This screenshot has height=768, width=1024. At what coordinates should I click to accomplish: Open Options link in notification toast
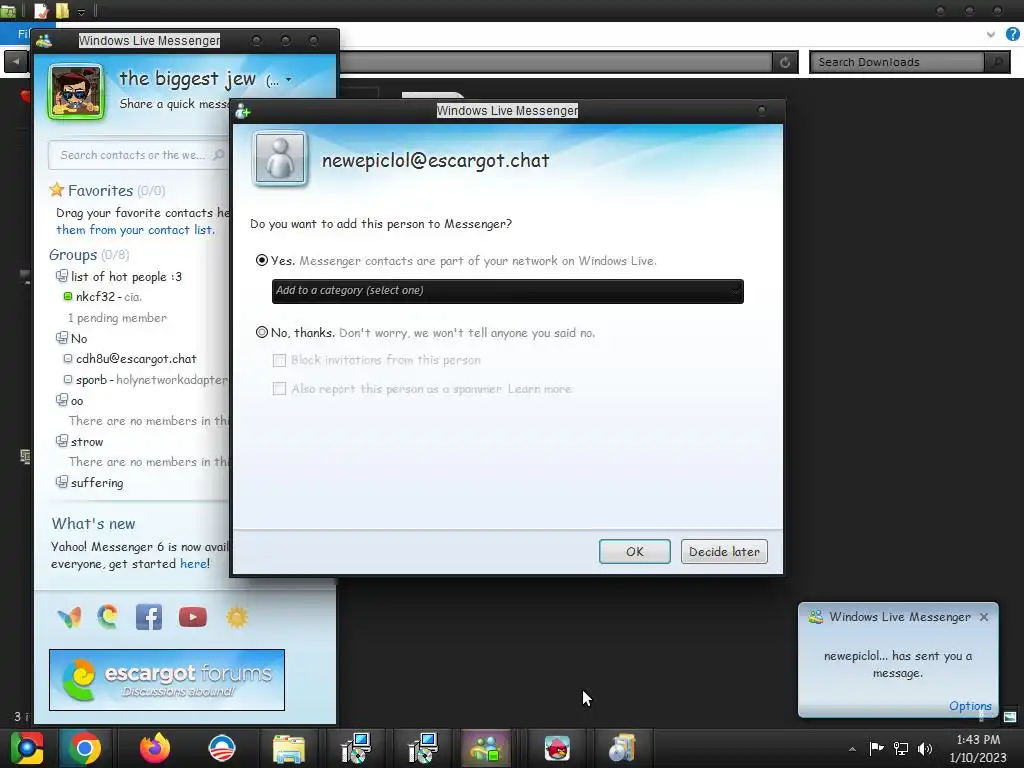970,705
